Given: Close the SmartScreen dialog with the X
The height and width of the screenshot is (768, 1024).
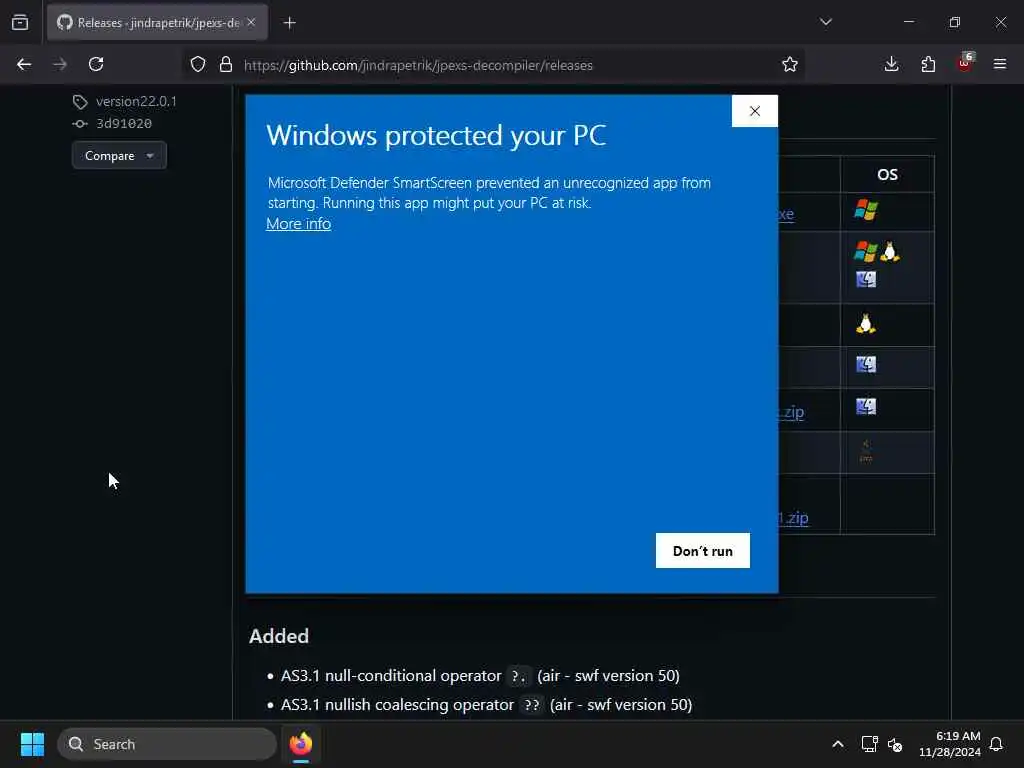Looking at the screenshot, I should [754, 111].
